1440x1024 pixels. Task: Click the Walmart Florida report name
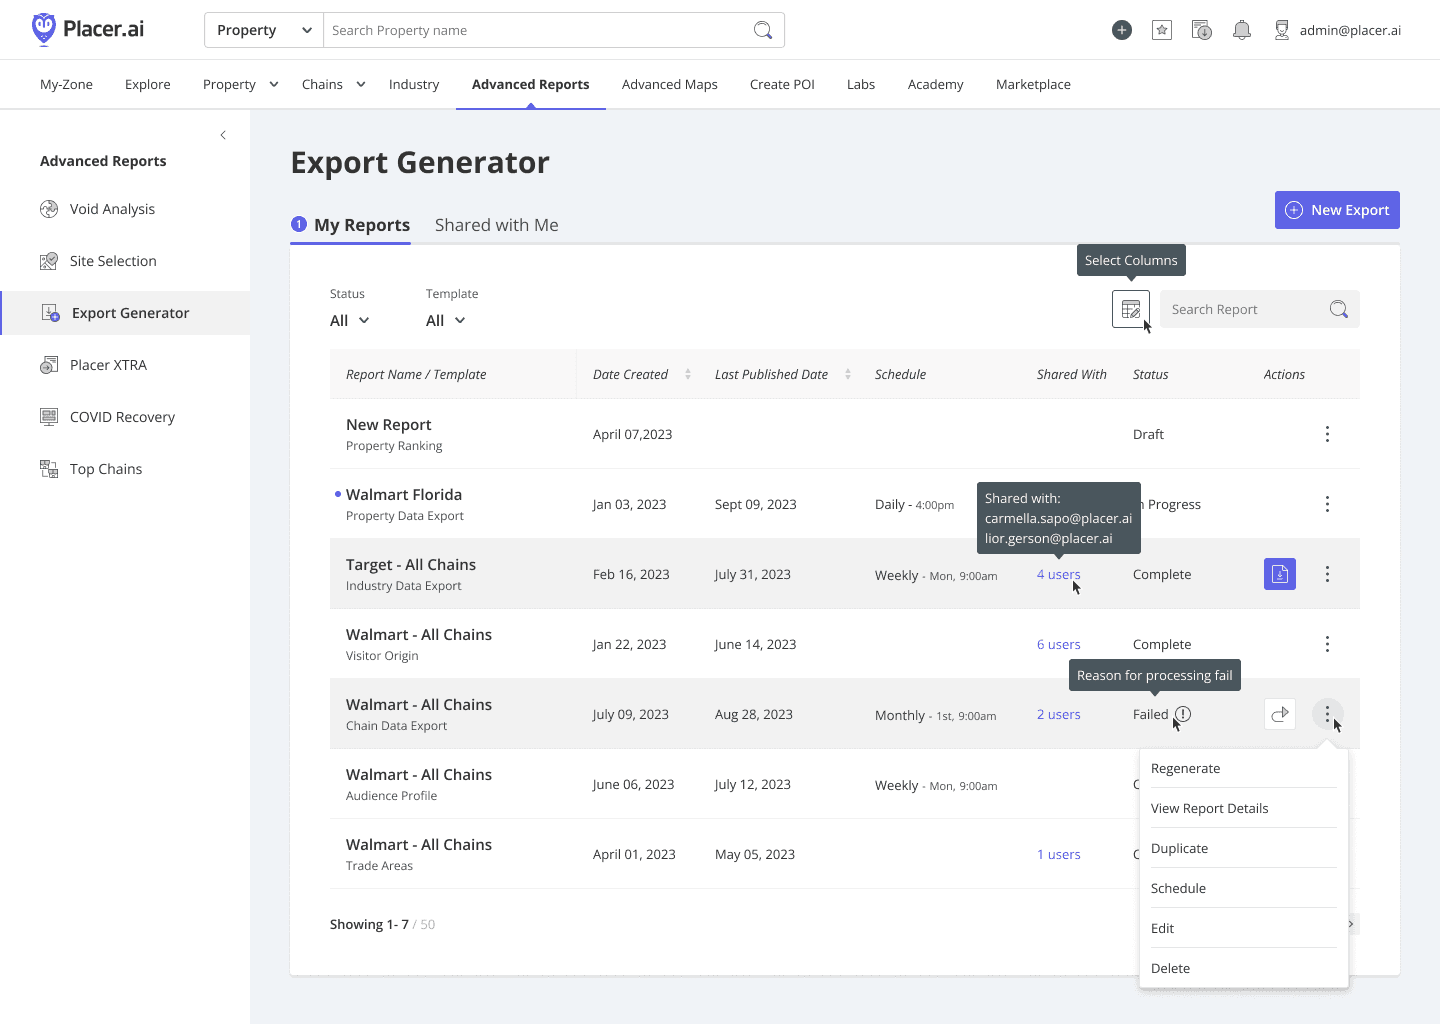click(404, 494)
